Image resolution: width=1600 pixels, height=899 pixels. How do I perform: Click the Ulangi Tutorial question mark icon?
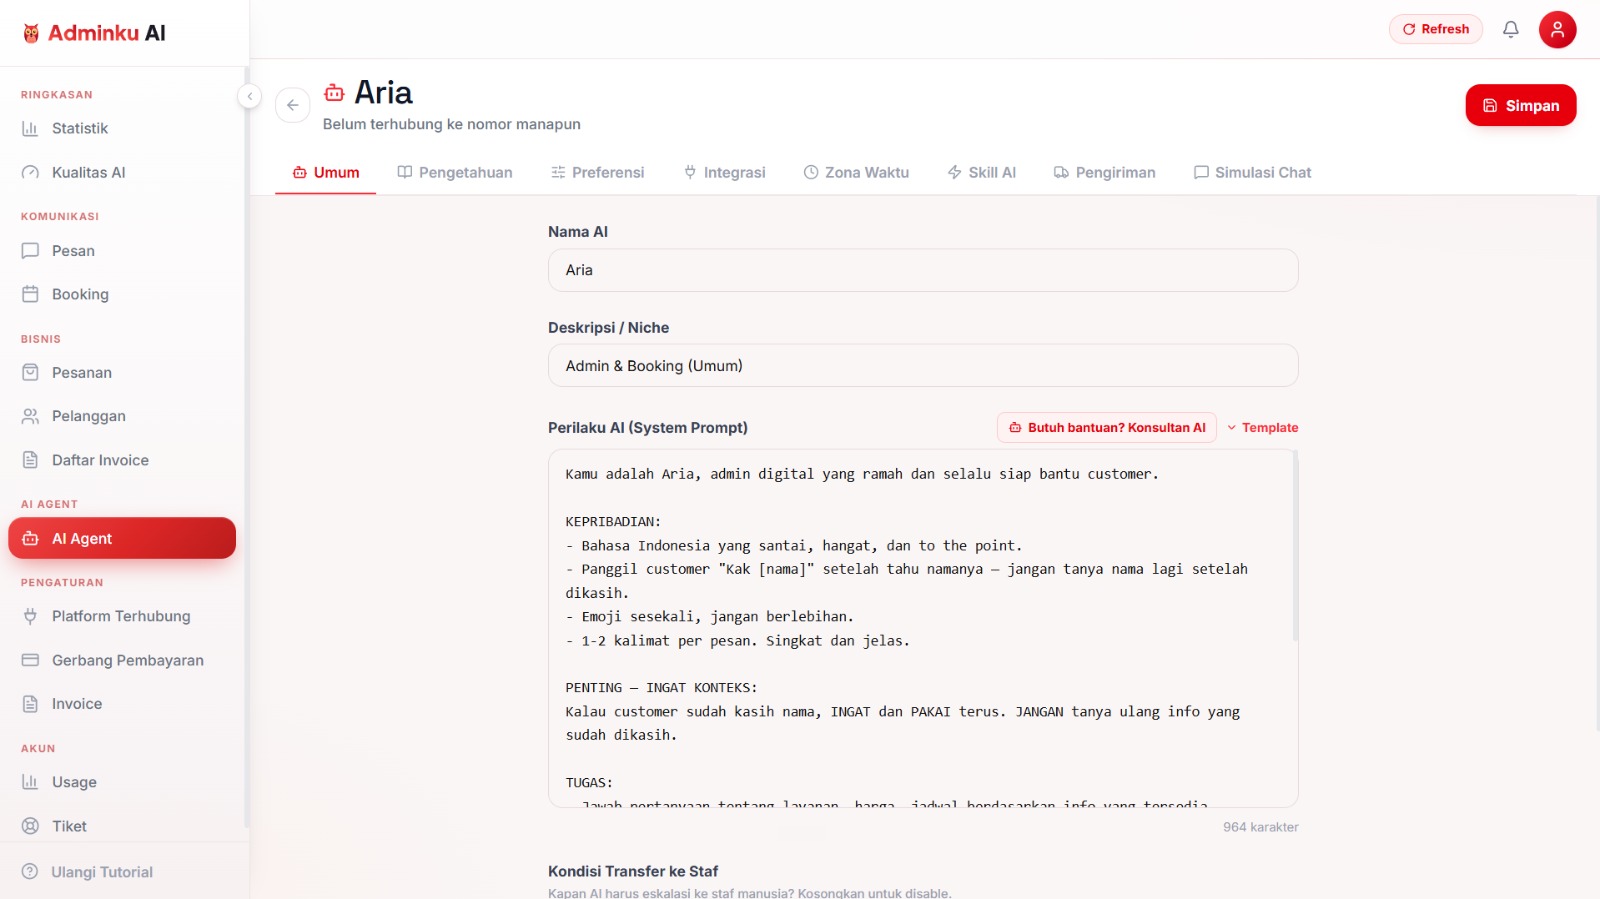[30, 872]
